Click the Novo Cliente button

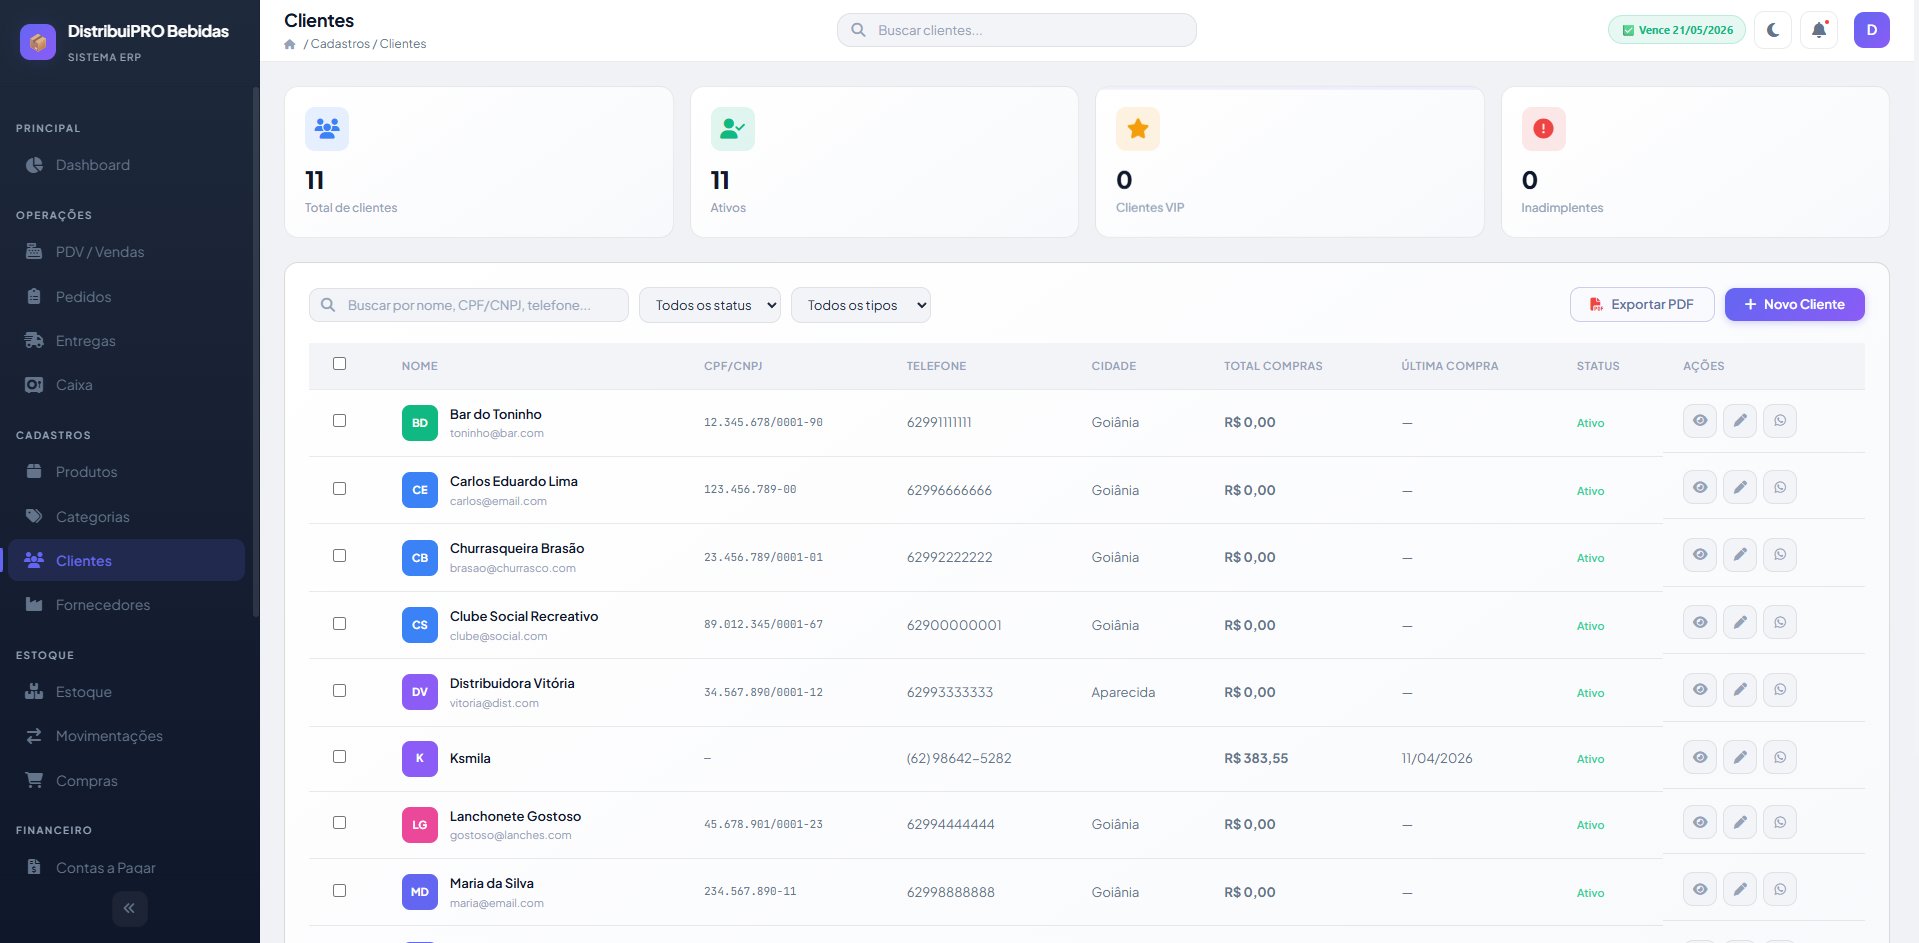(x=1795, y=304)
